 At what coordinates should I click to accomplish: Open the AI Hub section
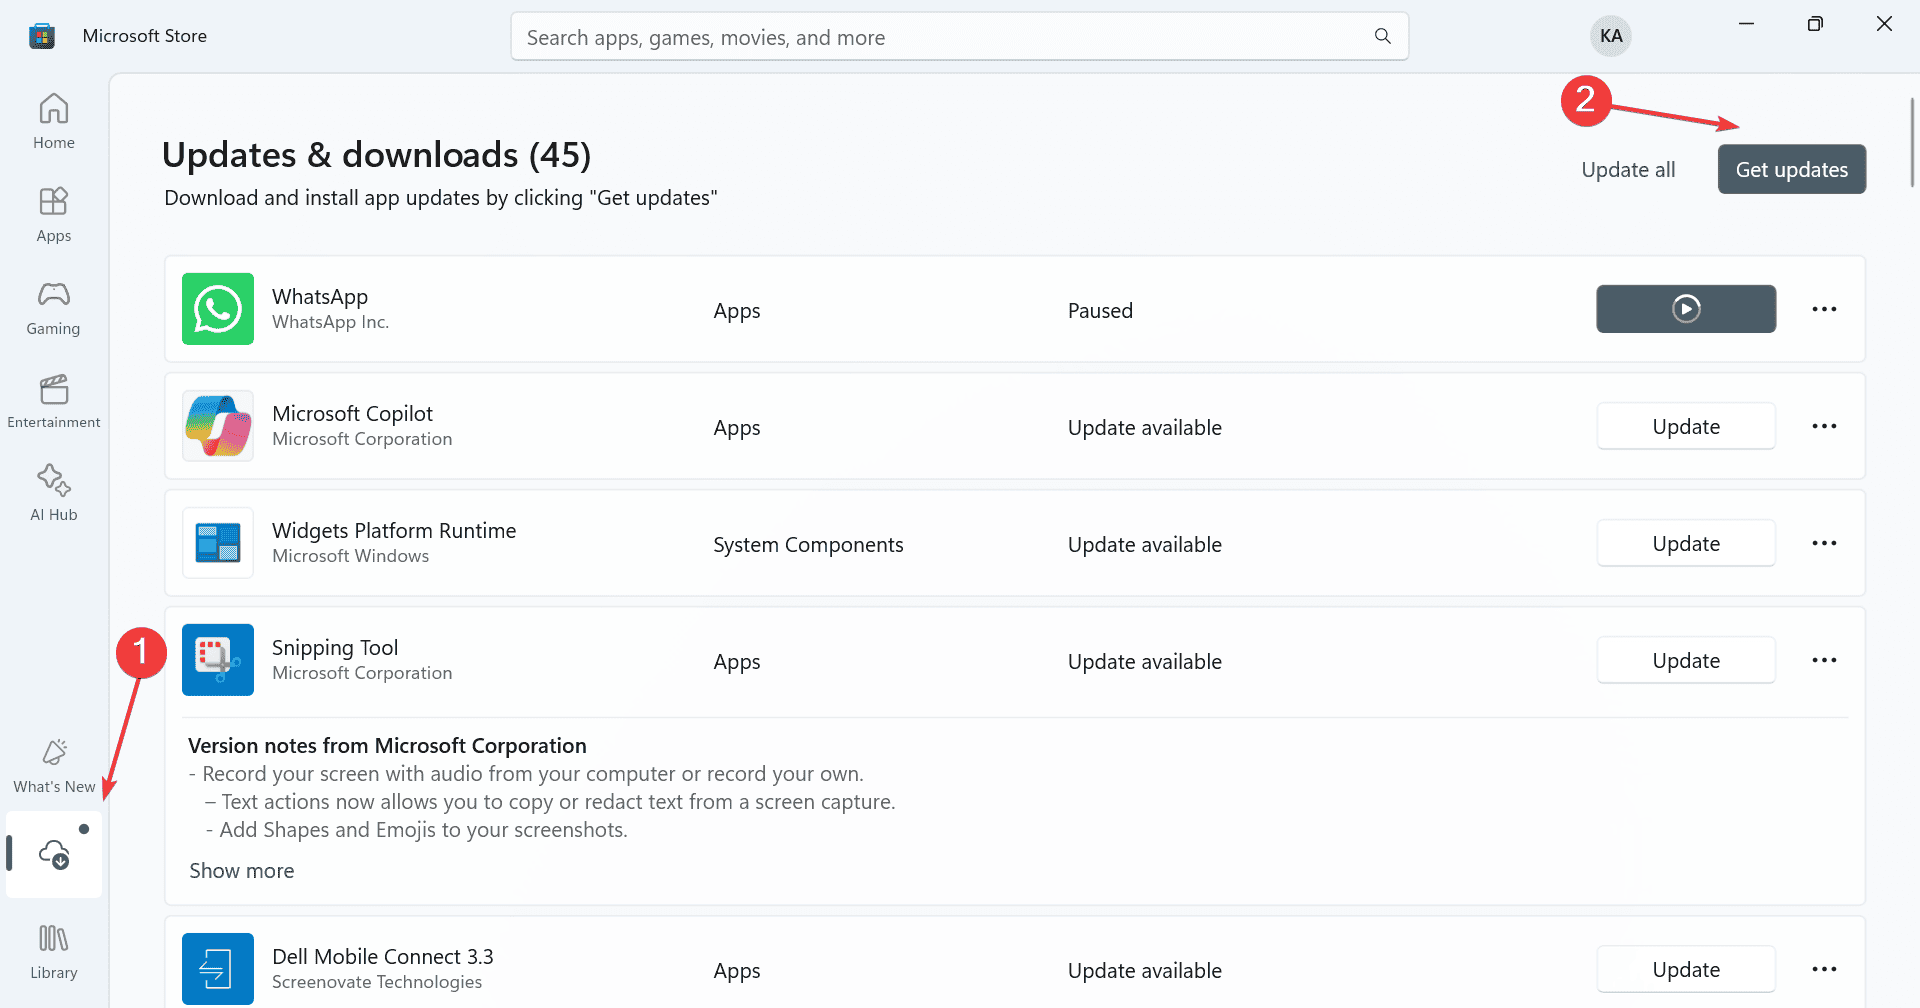coord(54,493)
